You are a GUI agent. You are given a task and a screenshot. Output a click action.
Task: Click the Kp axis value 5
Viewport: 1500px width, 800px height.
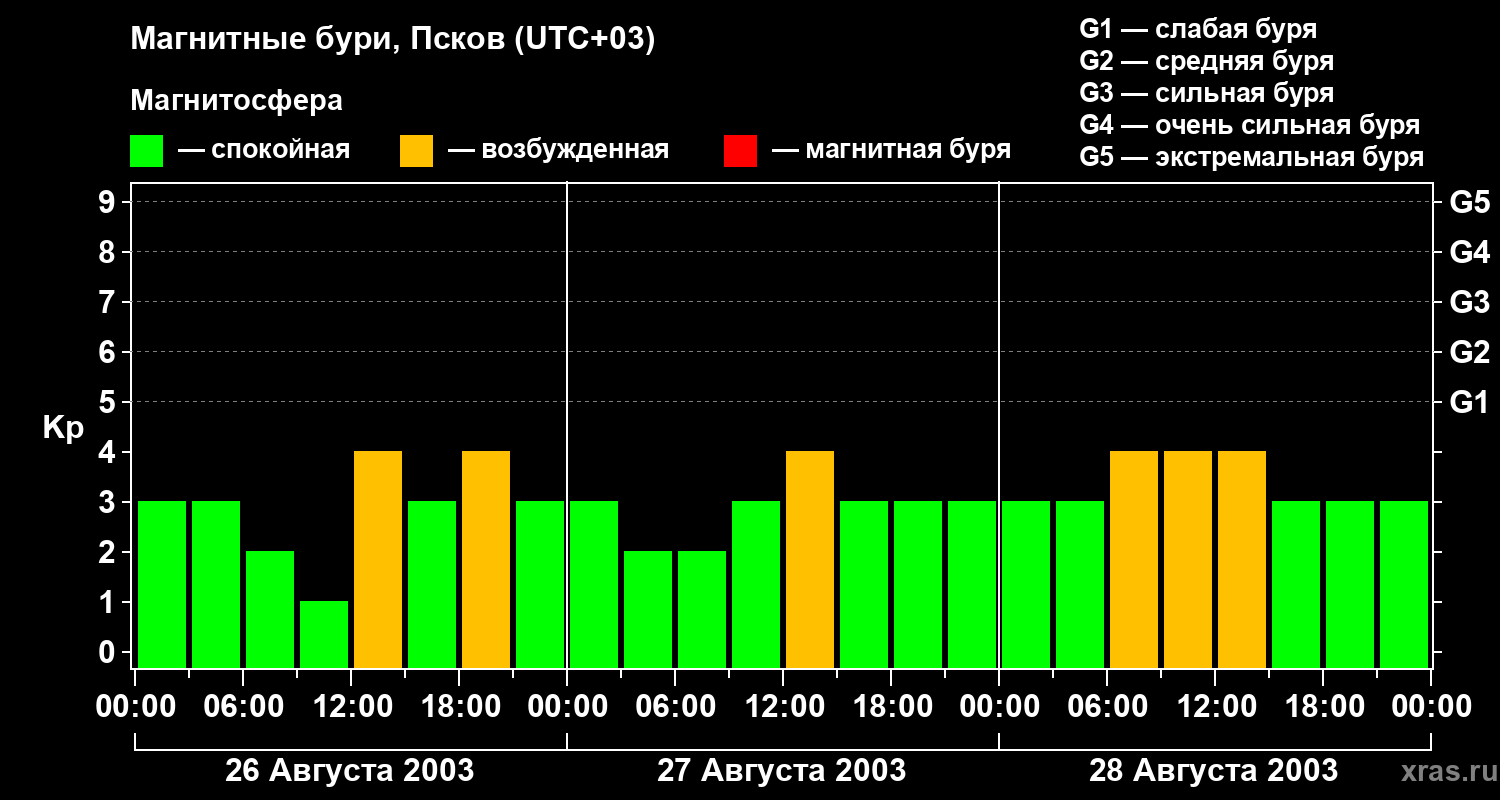109,403
